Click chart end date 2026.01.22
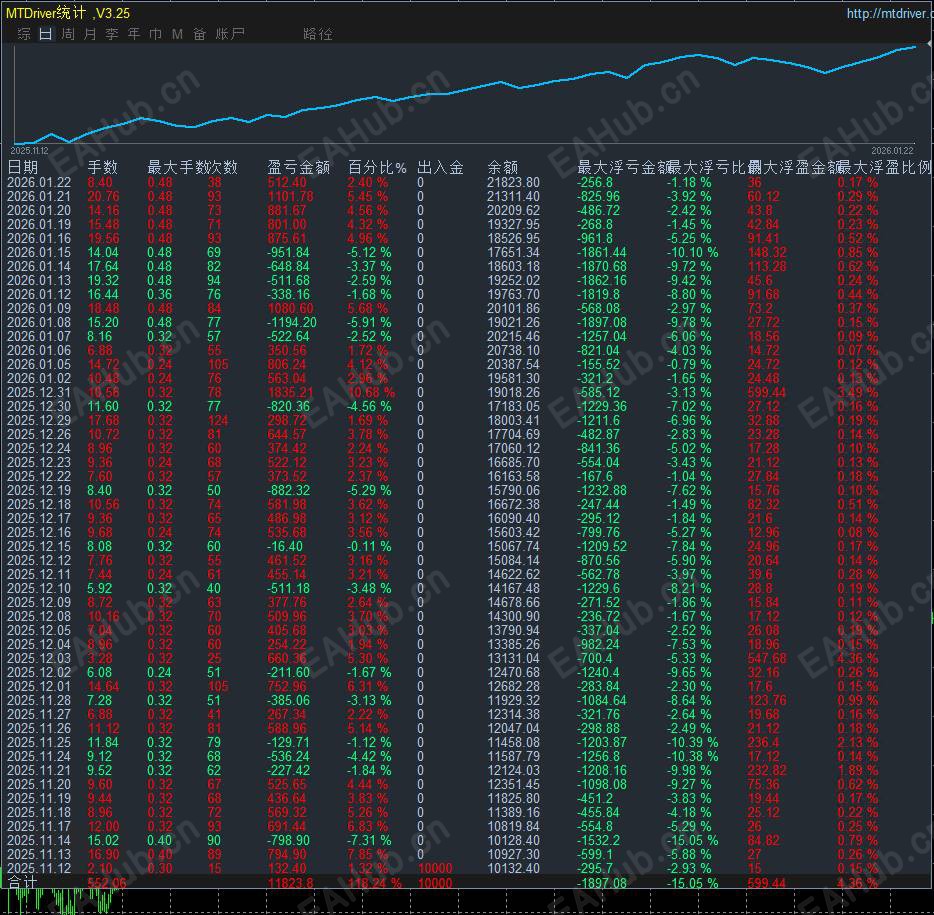The image size is (934, 915). coord(892,151)
